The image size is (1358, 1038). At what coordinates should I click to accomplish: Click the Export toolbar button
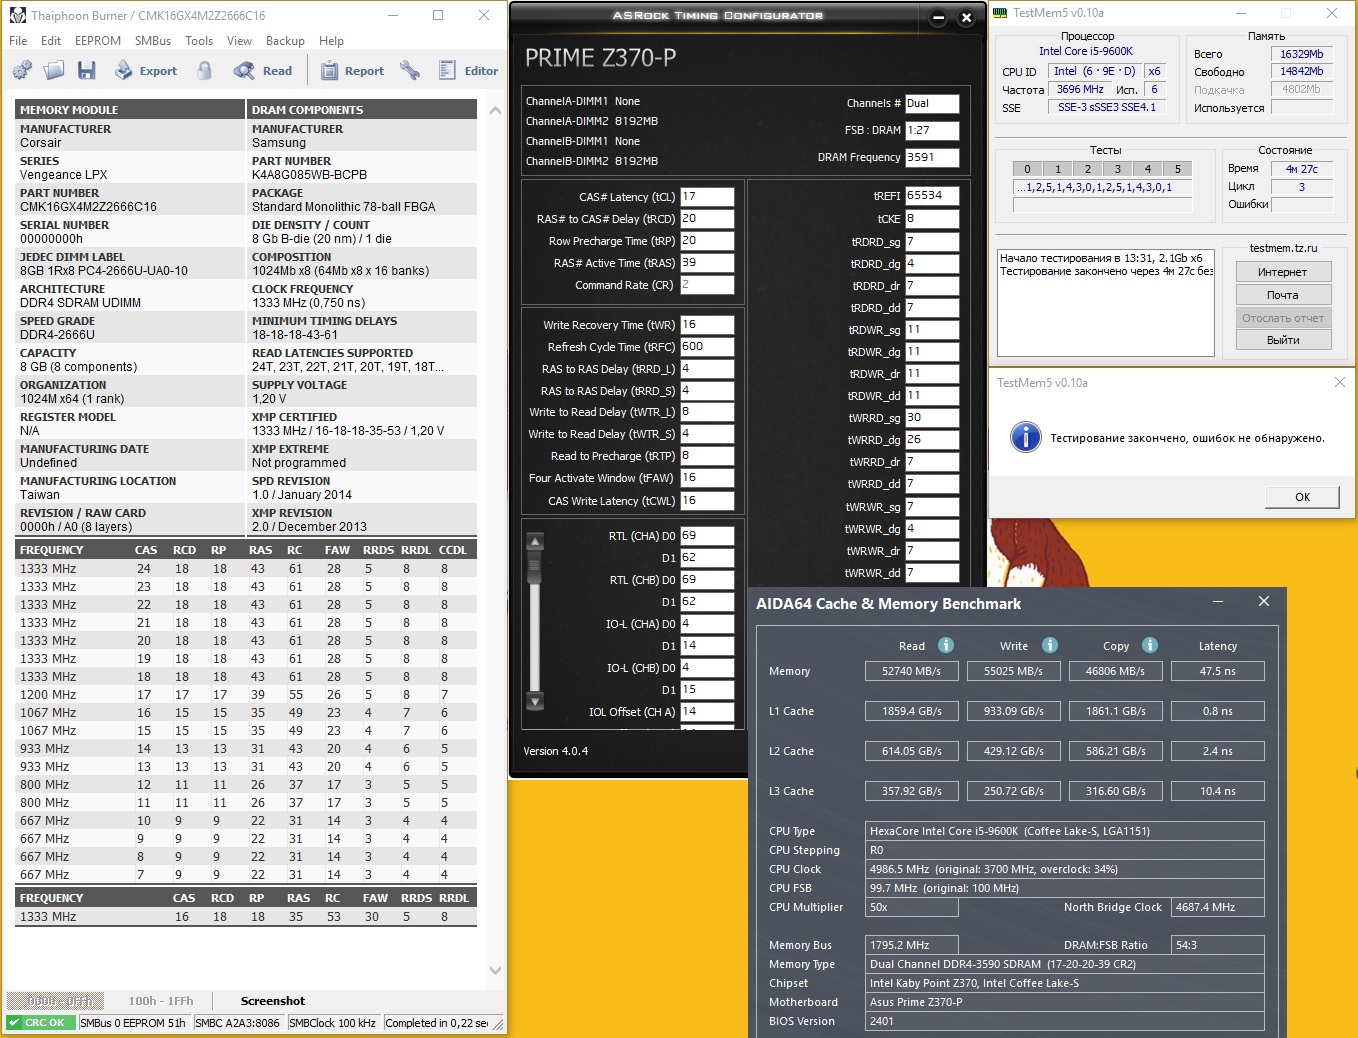coord(146,70)
